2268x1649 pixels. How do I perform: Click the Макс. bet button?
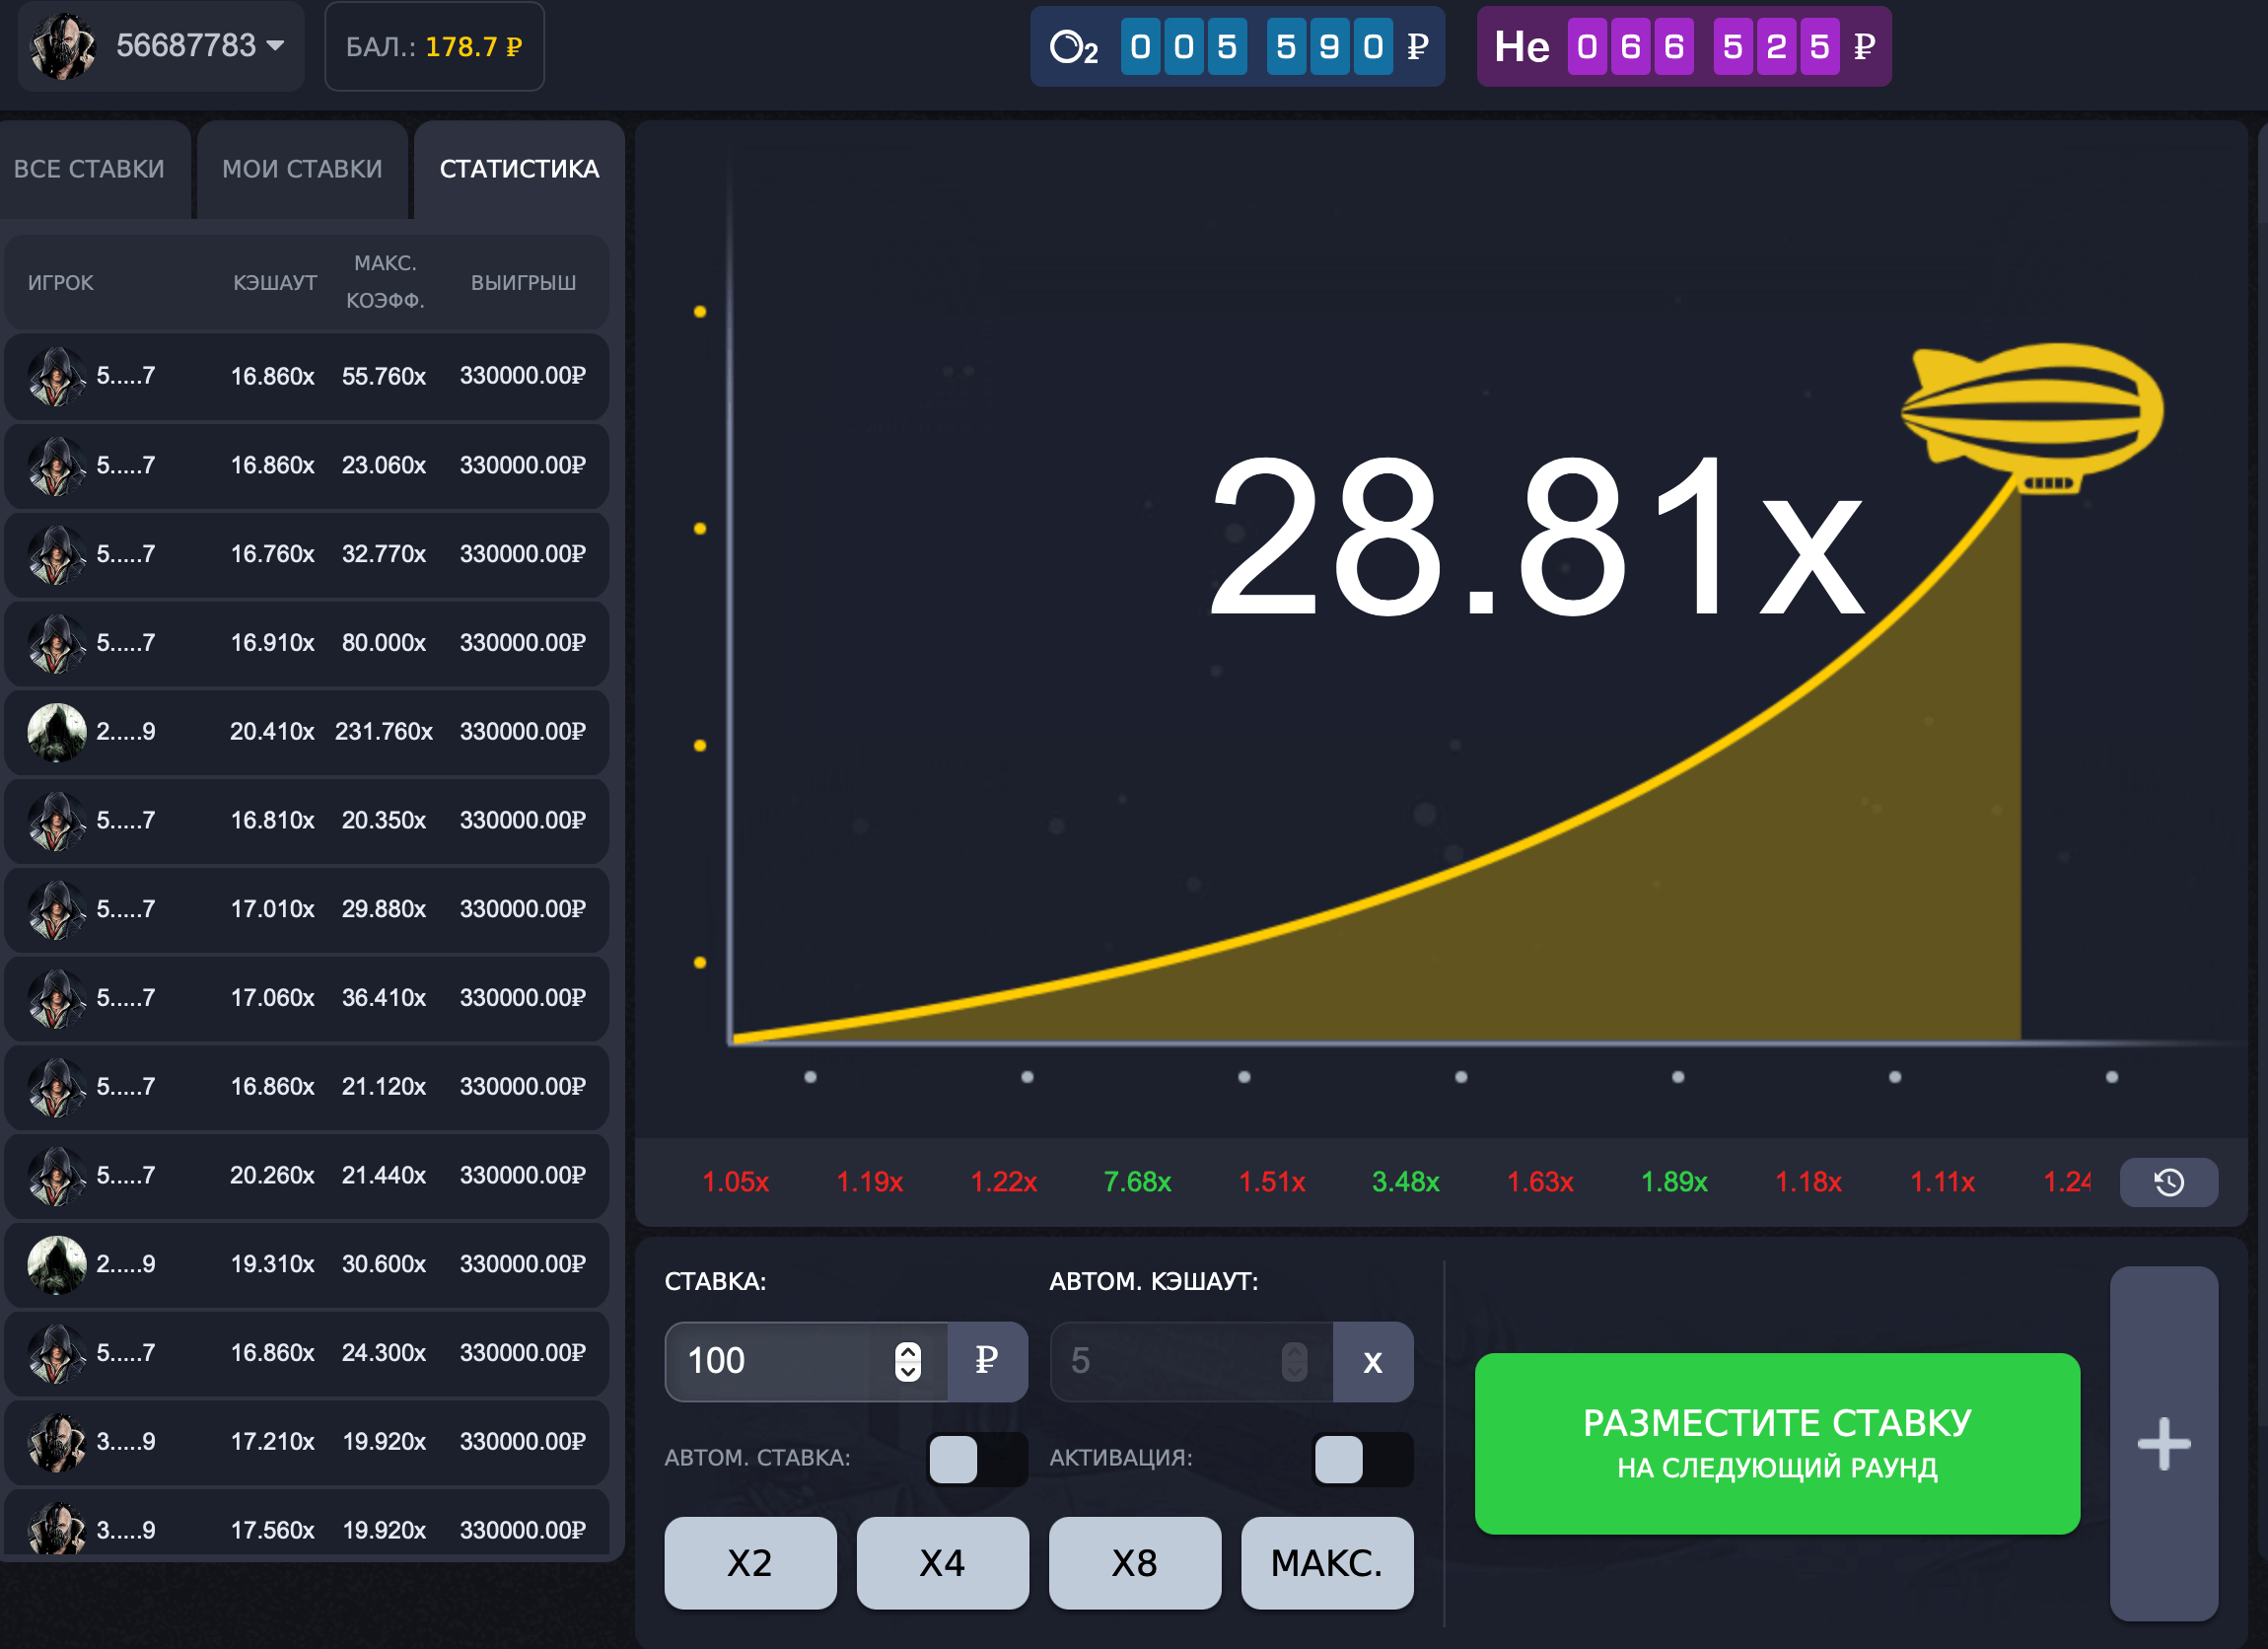tap(1326, 1562)
